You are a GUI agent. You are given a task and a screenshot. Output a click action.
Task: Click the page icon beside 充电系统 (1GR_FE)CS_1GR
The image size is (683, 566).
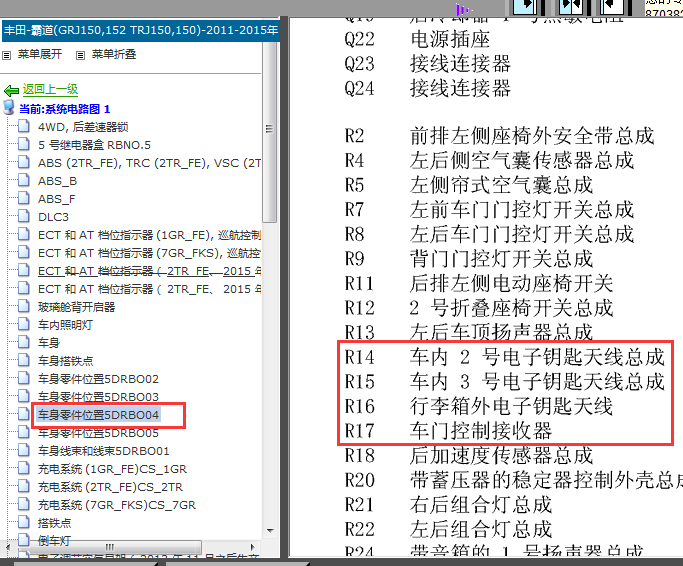pyautogui.click(x=24, y=469)
